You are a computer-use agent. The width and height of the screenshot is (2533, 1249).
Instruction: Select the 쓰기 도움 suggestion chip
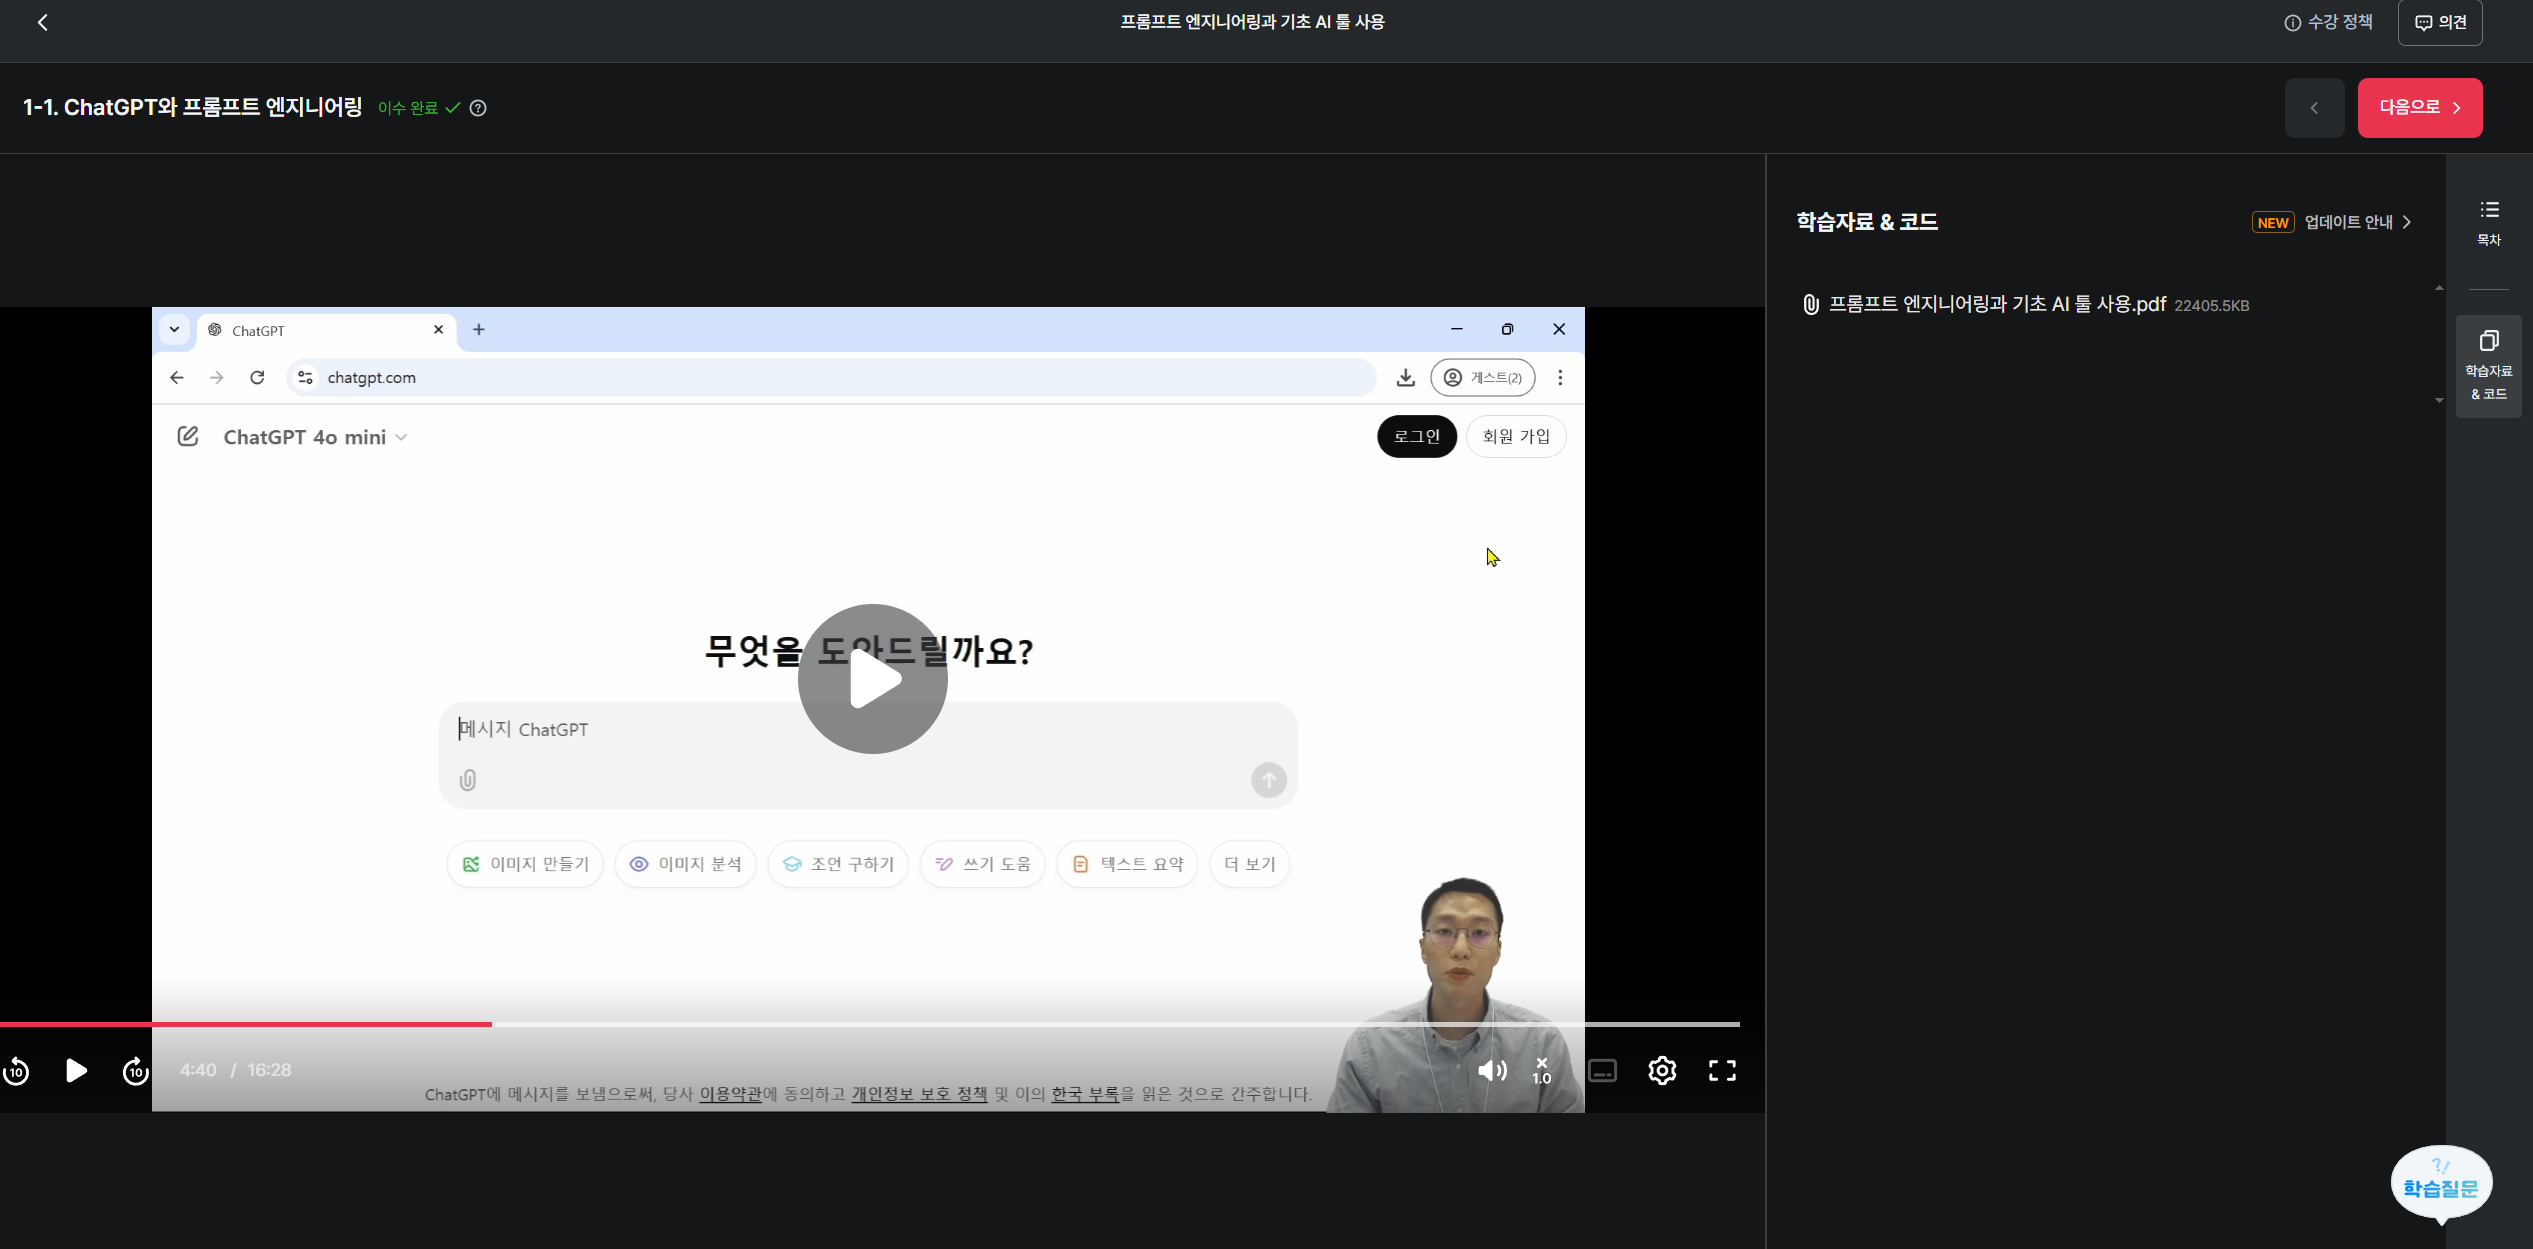click(x=982, y=864)
